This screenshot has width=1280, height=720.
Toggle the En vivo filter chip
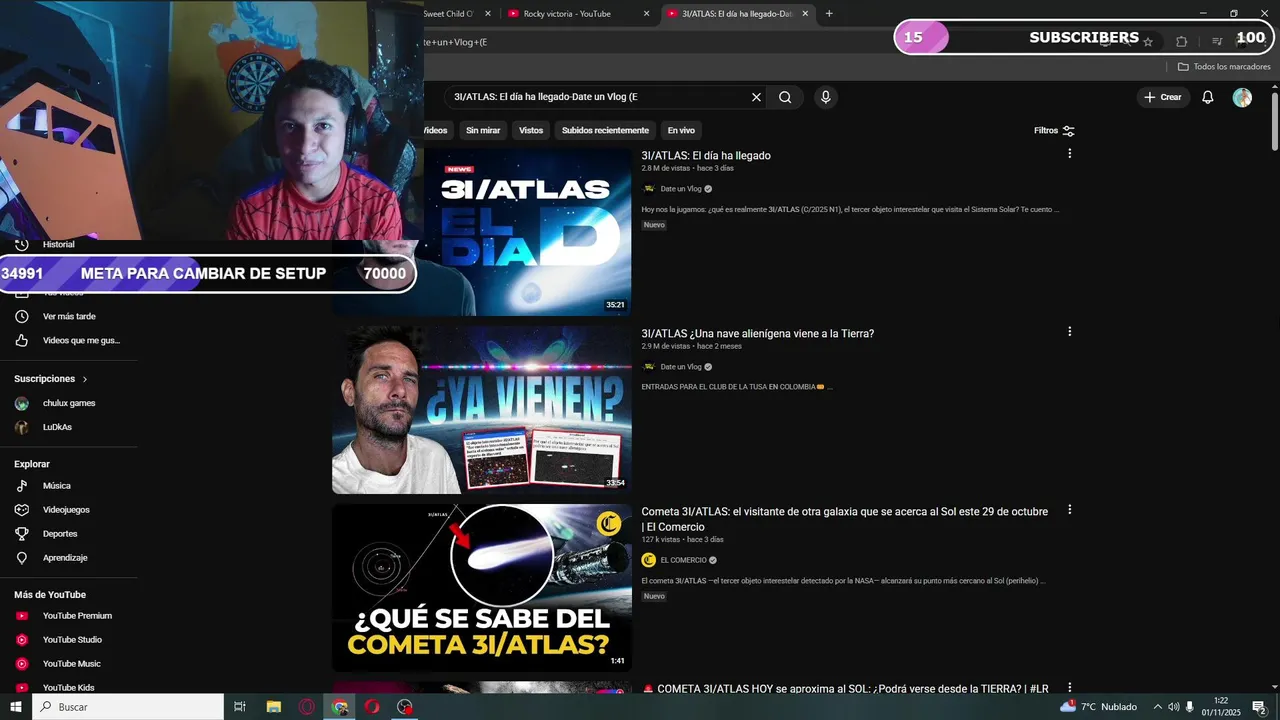(x=681, y=130)
